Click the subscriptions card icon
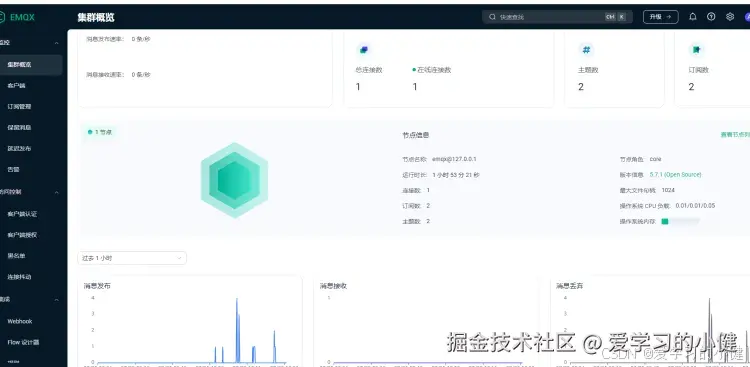 point(696,49)
